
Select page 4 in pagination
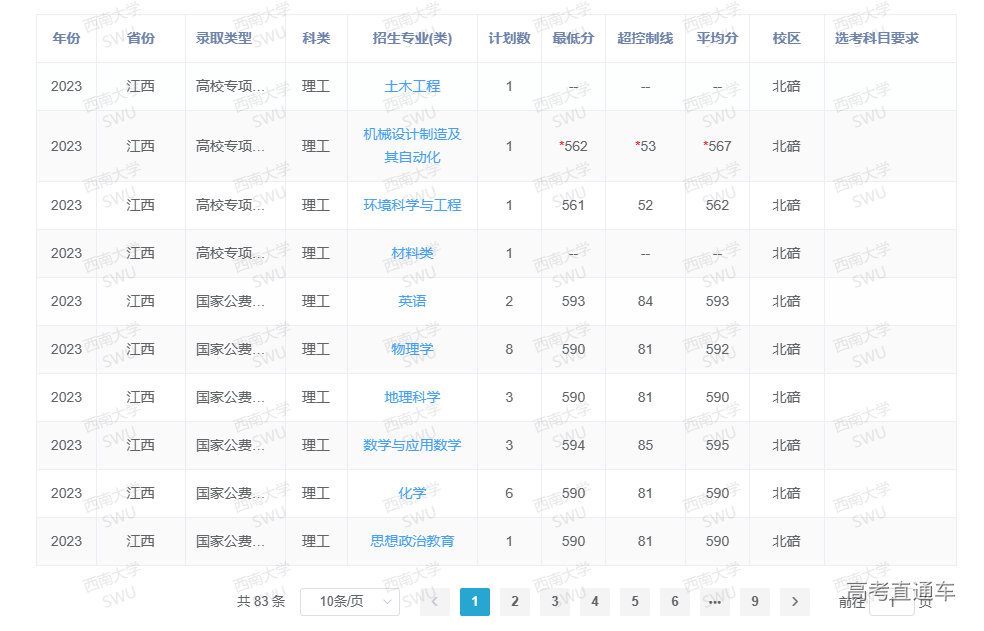pos(594,601)
